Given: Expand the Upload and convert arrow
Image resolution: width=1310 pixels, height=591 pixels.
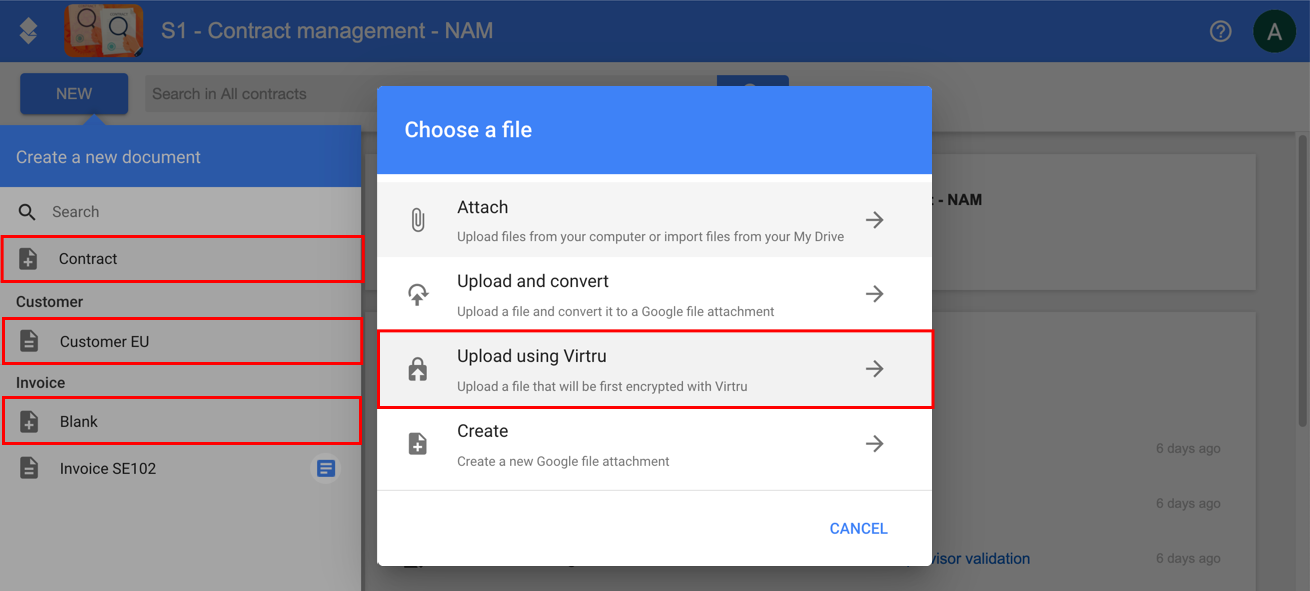Looking at the screenshot, I should (x=875, y=294).
